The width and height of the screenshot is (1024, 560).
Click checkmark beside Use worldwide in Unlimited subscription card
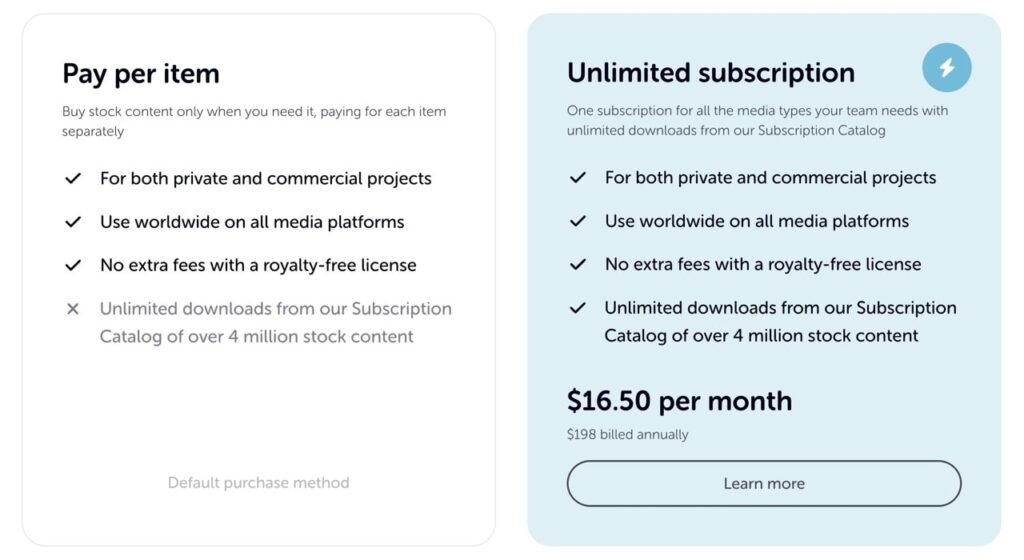[577, 221]
